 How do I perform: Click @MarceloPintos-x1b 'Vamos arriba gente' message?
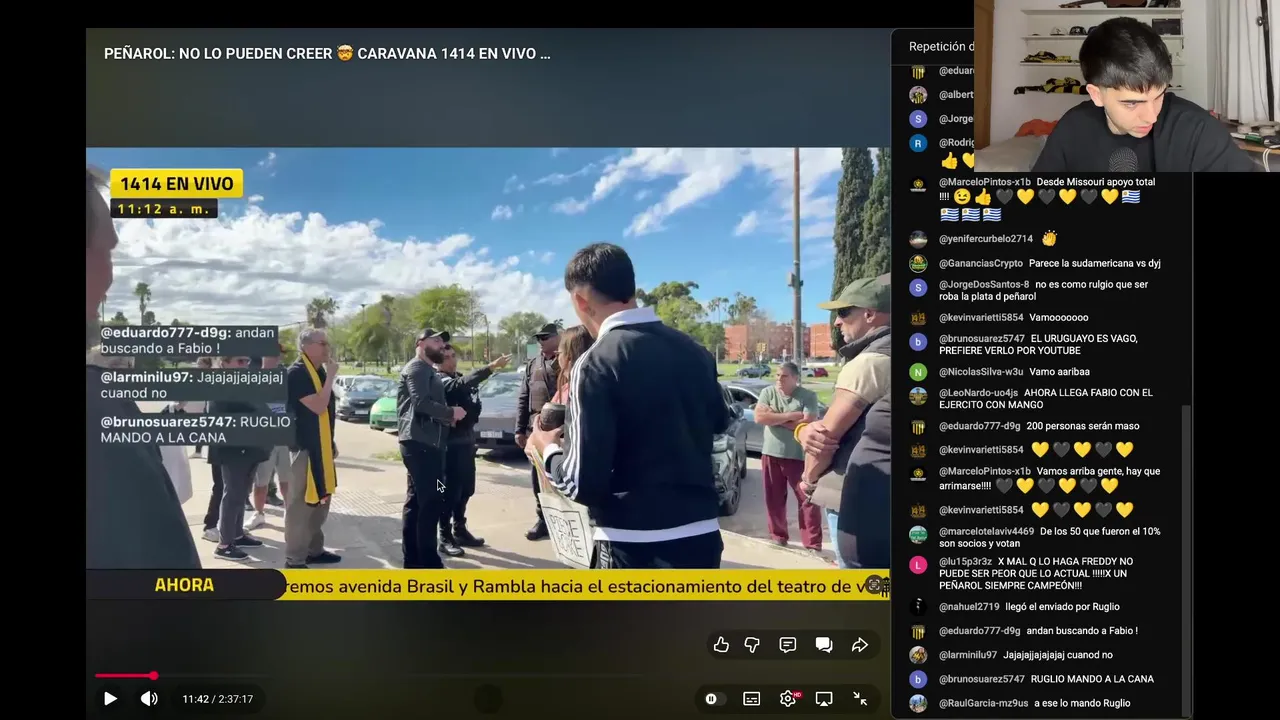coord(1050,479)
